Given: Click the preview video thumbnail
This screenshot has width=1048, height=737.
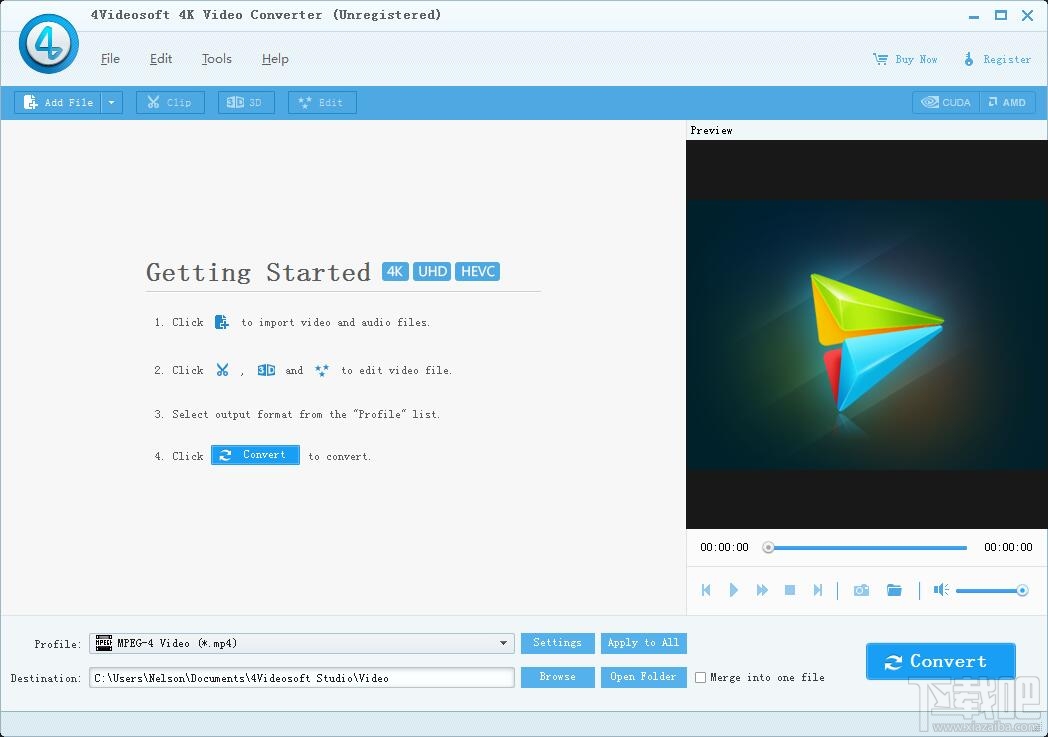Looking at the screenshot, I should 867,335.
